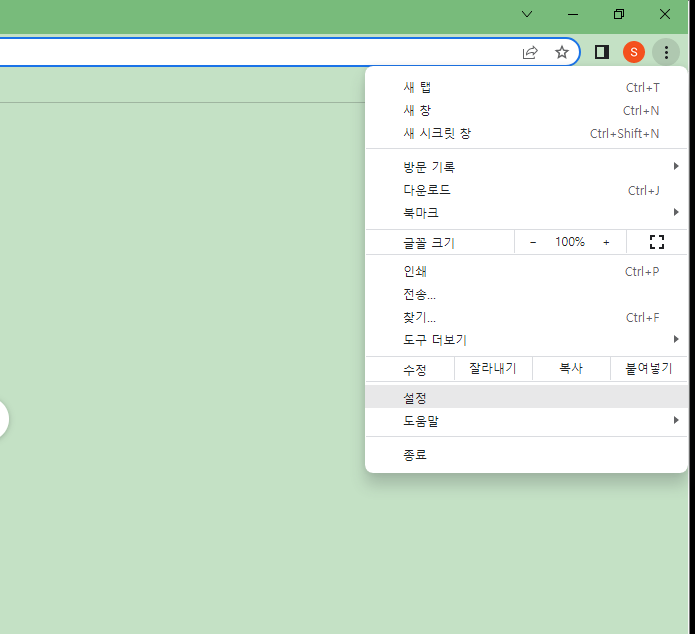
Task: Open a new tab (새 탭)
Action: [526, 87]
